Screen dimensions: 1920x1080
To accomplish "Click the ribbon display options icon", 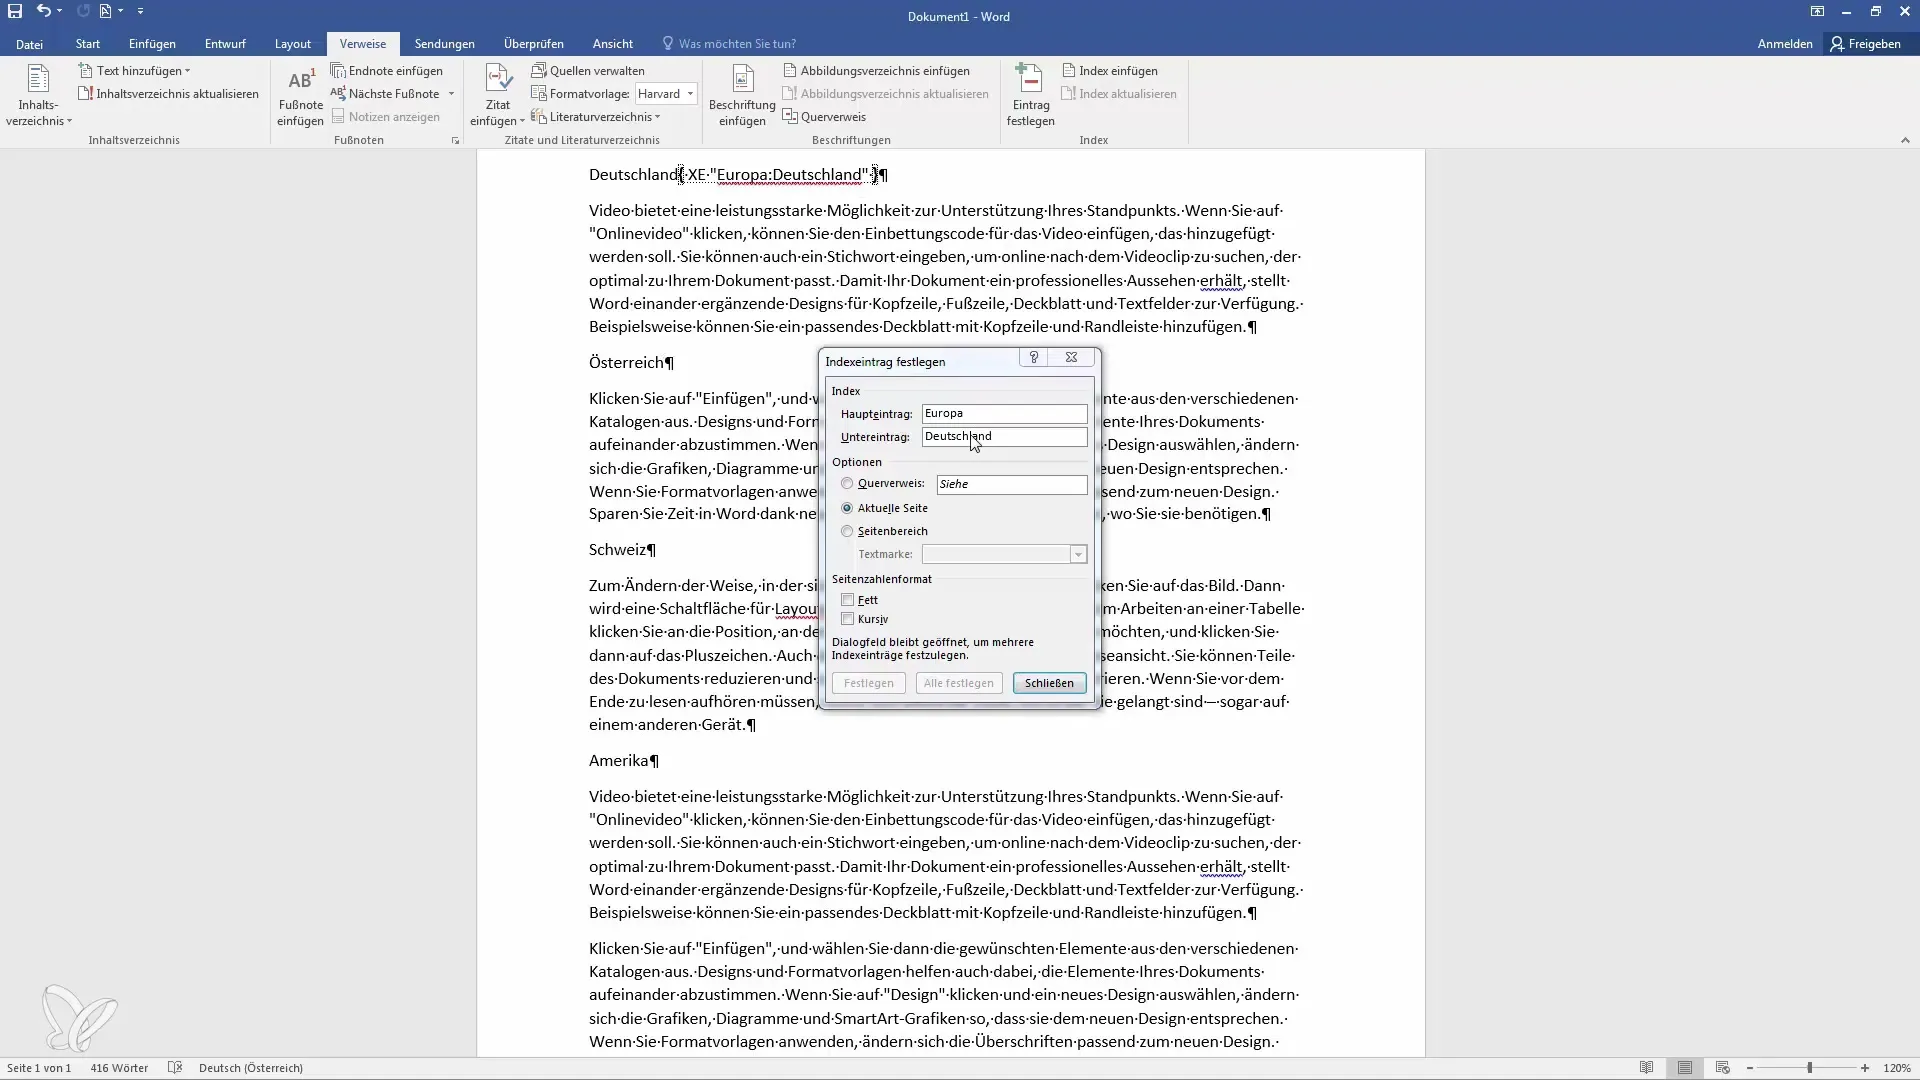I will click(x=1817, y=12).
